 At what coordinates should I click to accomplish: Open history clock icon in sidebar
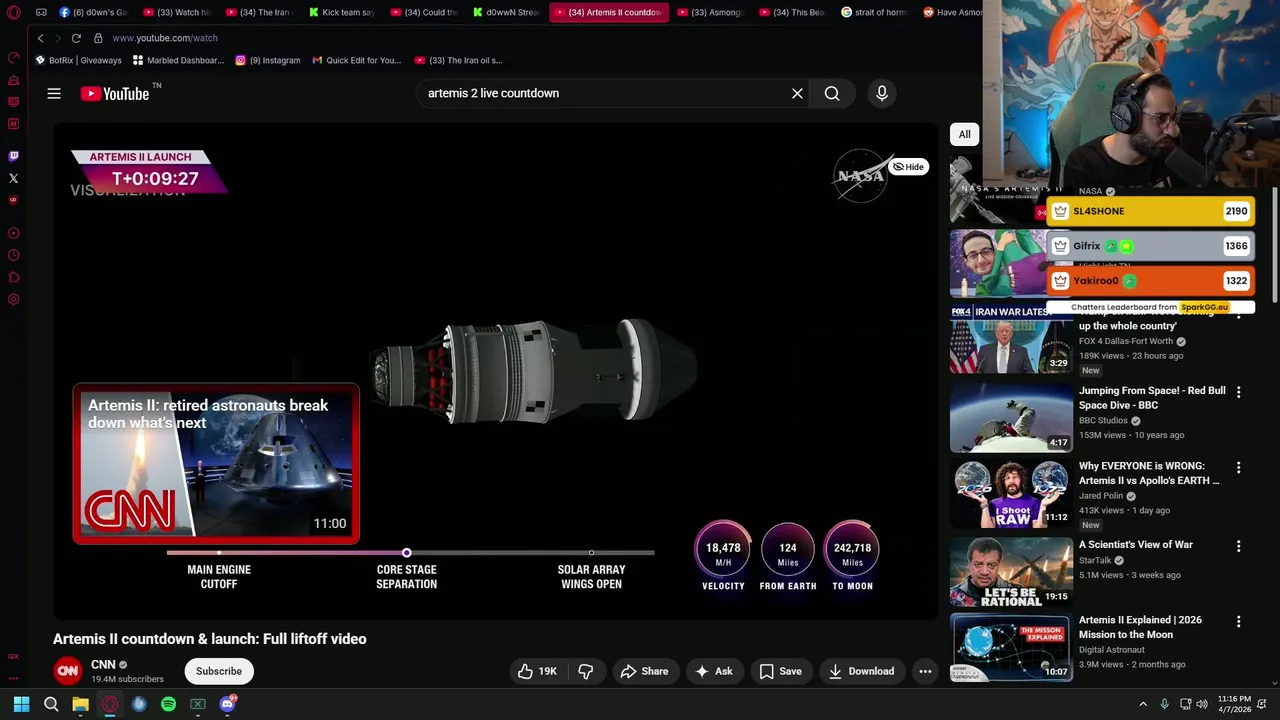[x=13, y=255]
